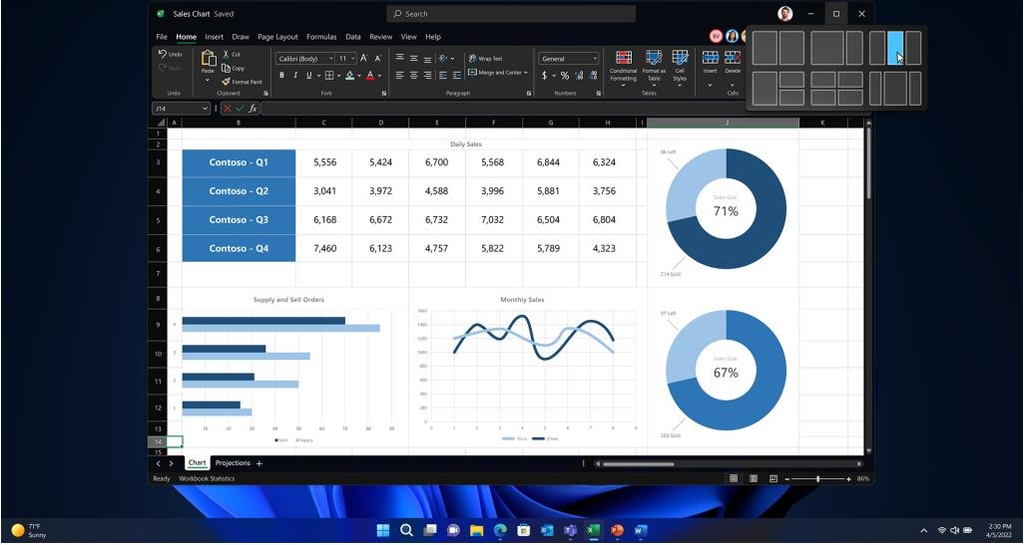Click the Increase Indent icon
Viewport: 1024px width, 545px height.
tap(456, 75)
